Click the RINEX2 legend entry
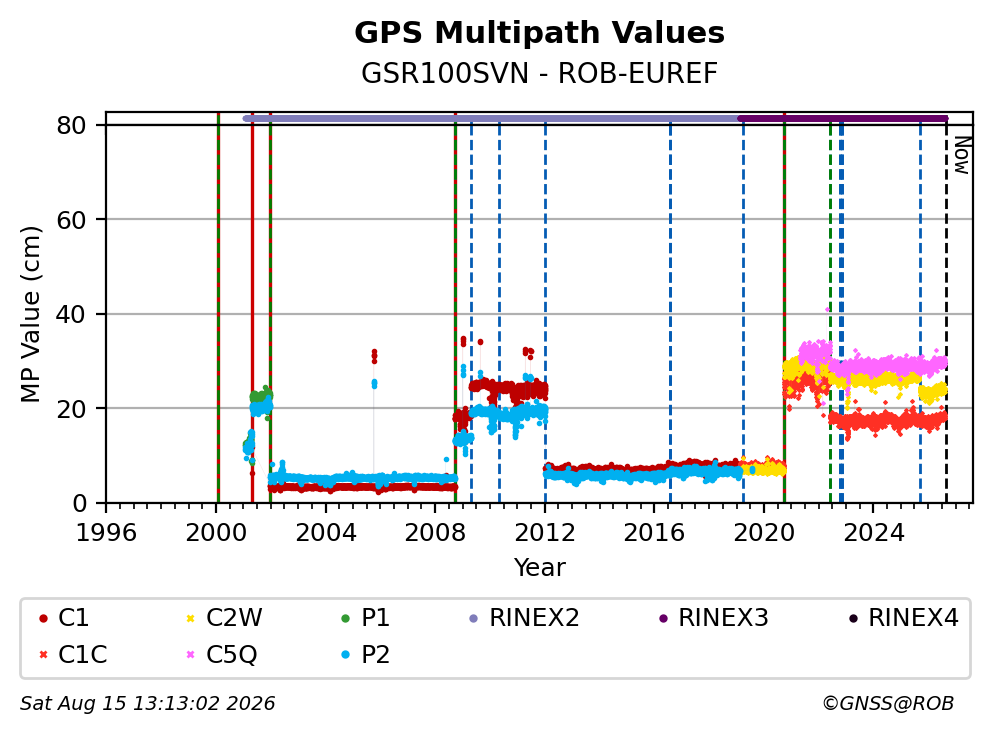This screenshot has height=734, width=992. pos(524,618)
